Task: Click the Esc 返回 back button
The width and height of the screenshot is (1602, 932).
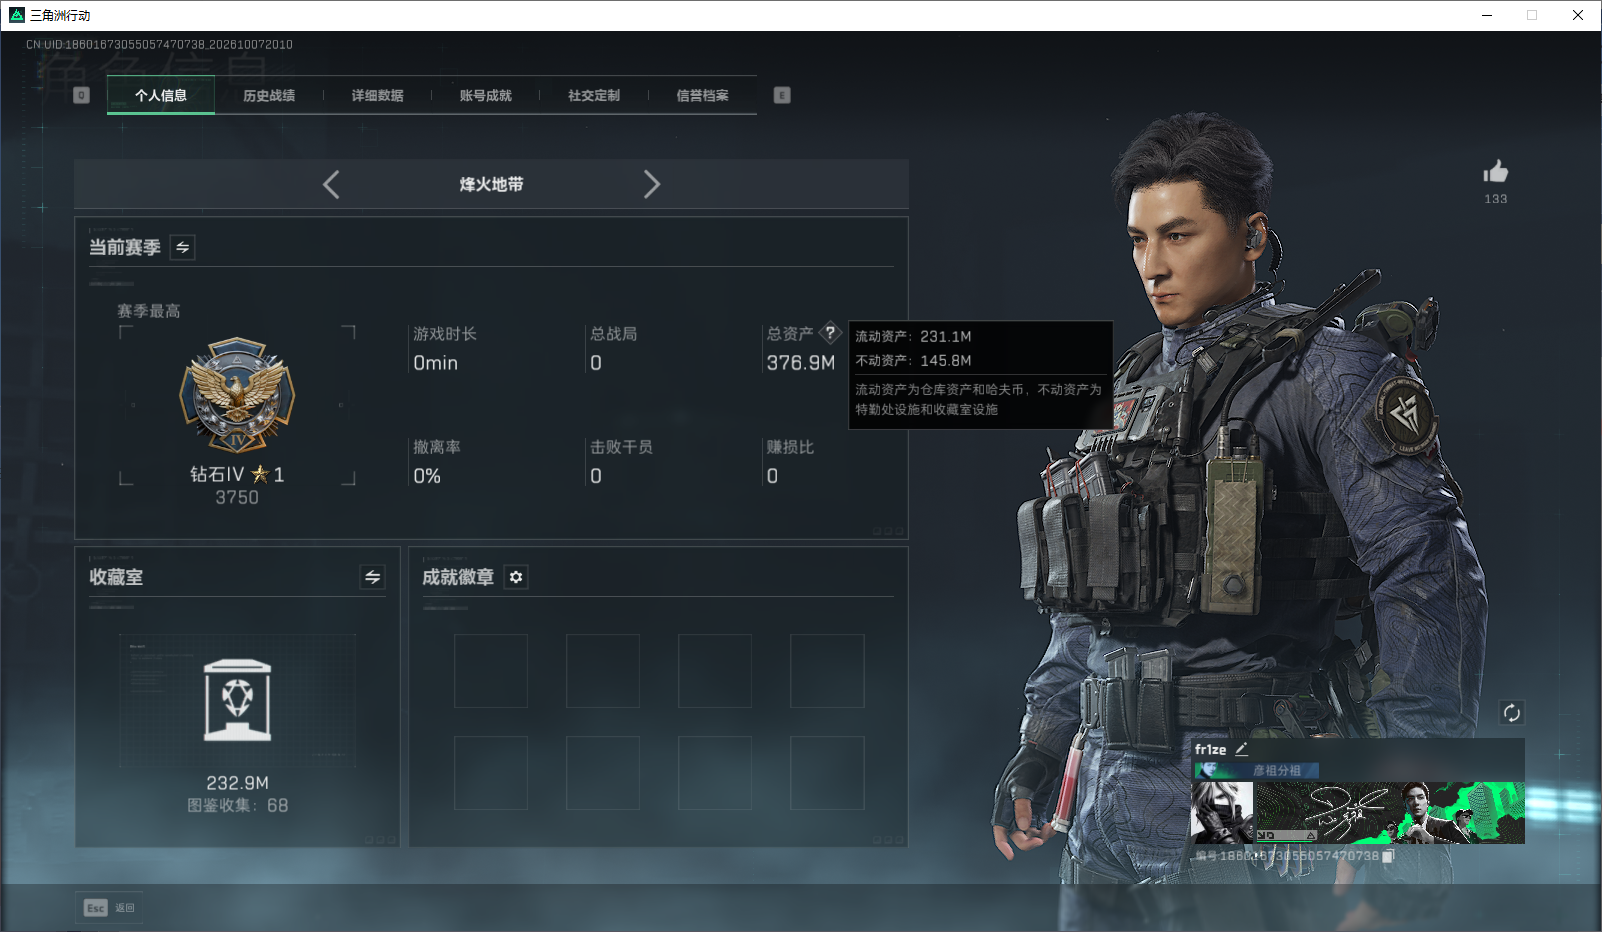Action: [x=109, y=908]
